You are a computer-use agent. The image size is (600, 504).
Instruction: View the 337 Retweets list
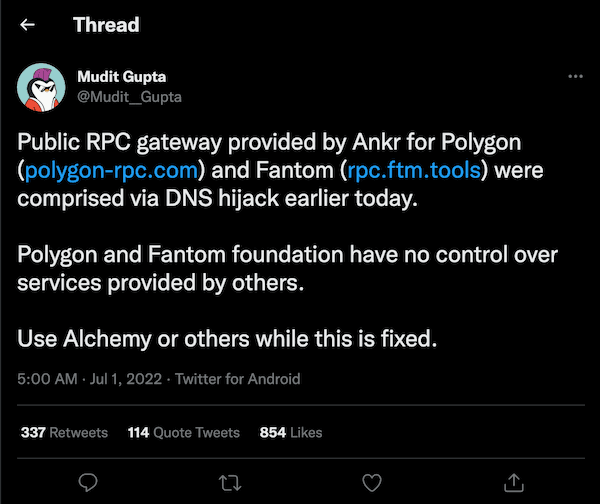coord(64,432)
